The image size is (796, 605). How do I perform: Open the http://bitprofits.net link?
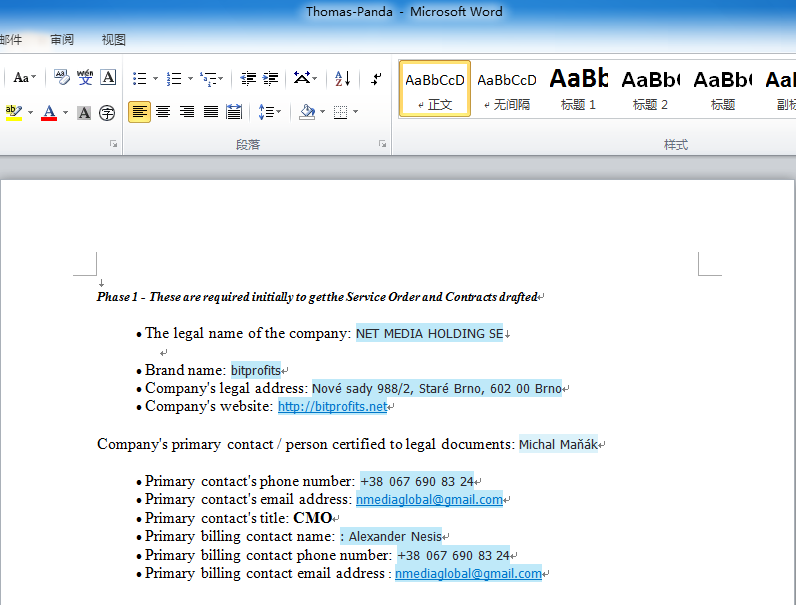[333, 407]
